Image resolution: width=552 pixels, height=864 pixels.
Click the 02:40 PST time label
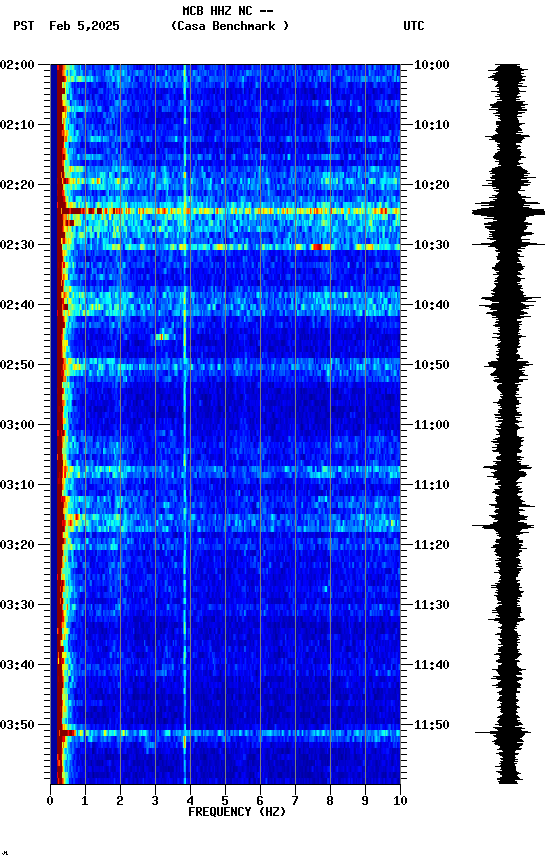pyautogui.click(x=18, y=305)
